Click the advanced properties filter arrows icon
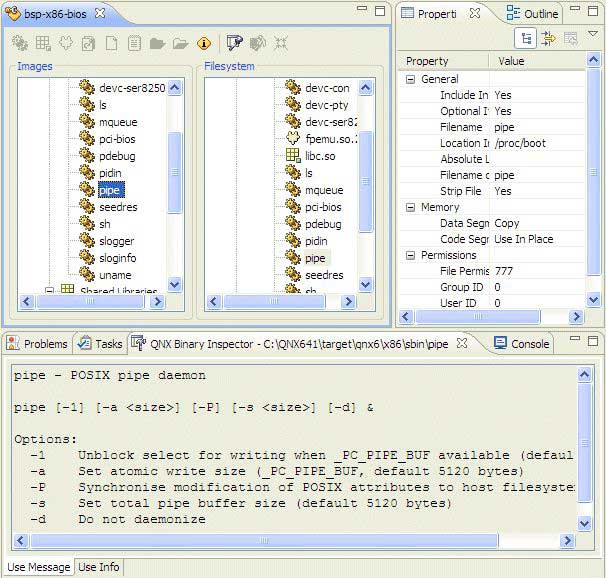606x578 pixels. pos(548,38)
